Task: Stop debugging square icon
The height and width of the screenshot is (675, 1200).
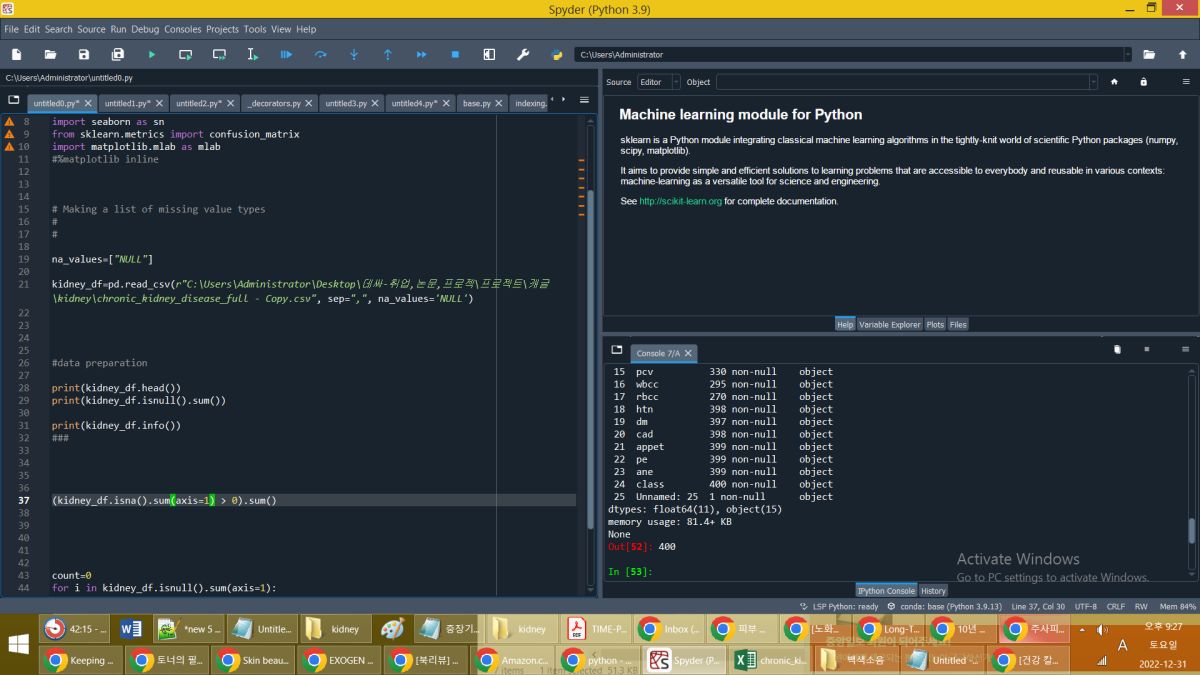Action: [455, 54]
